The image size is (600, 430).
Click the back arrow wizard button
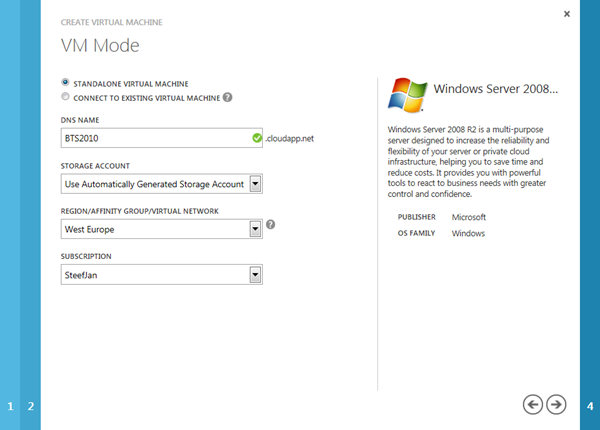533,404
